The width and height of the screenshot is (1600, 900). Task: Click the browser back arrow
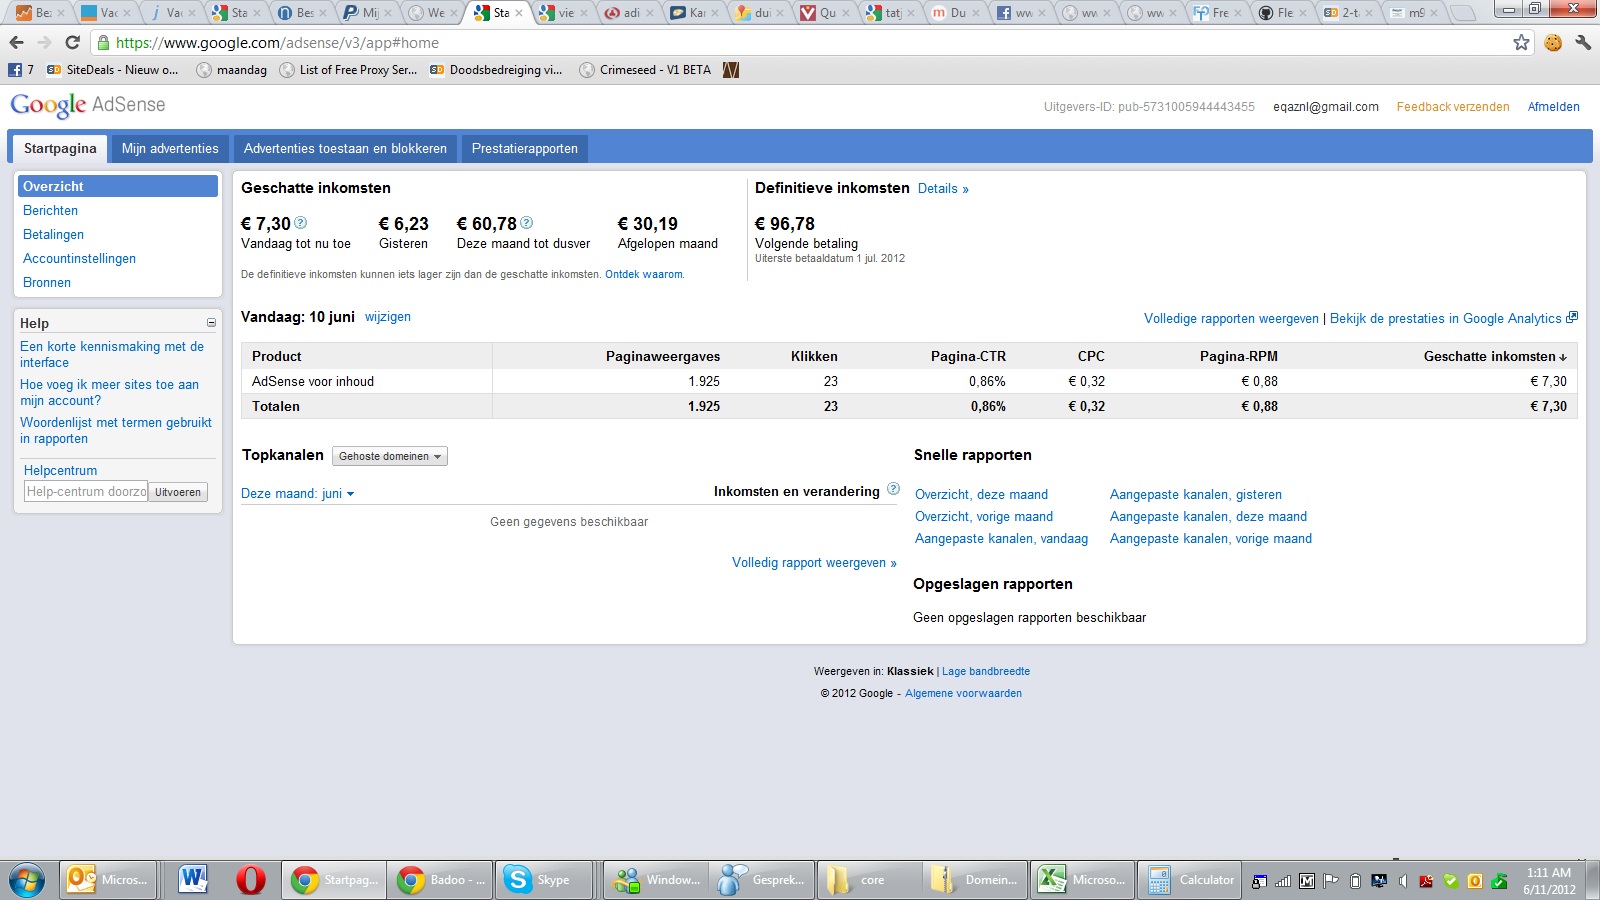(16, 43)
